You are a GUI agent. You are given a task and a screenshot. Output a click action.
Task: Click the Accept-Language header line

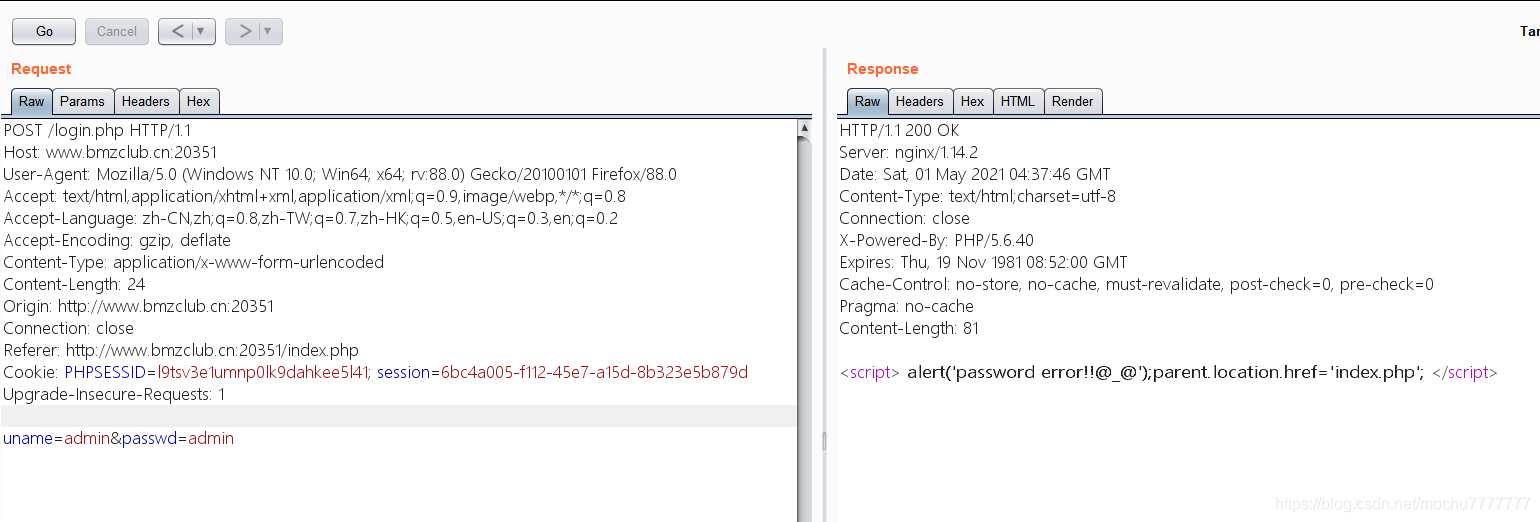coord(311,218)
